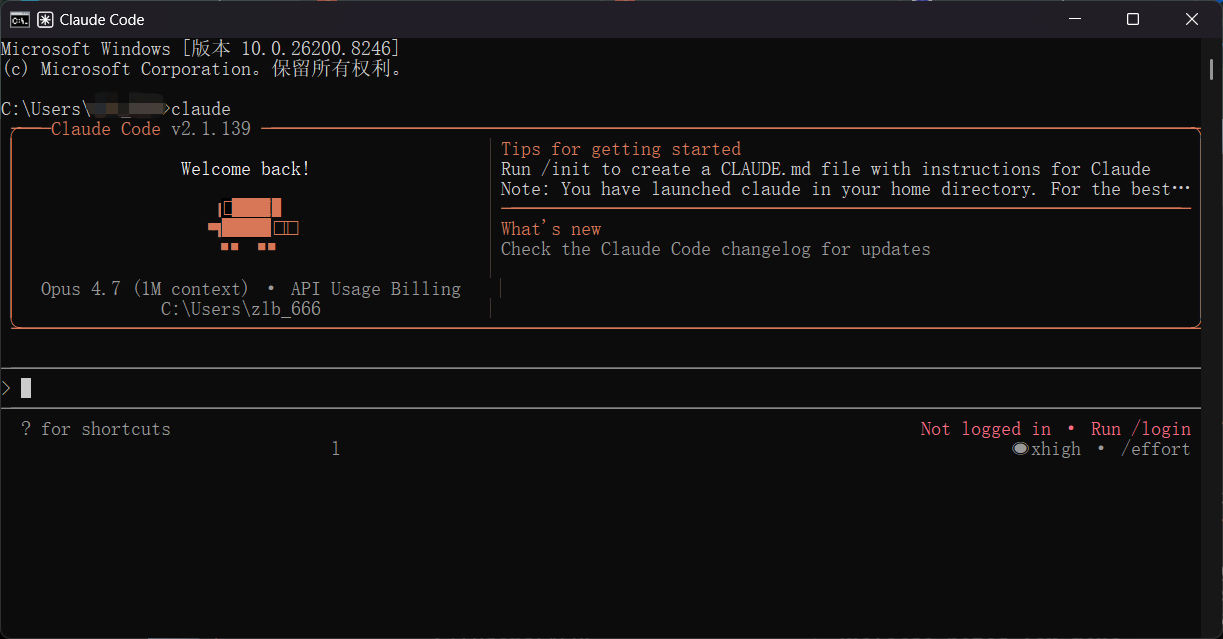The width and height of the screenshot is (1223, 639).
Task: Click the "Not logged in" status
Action: point(986,429)
